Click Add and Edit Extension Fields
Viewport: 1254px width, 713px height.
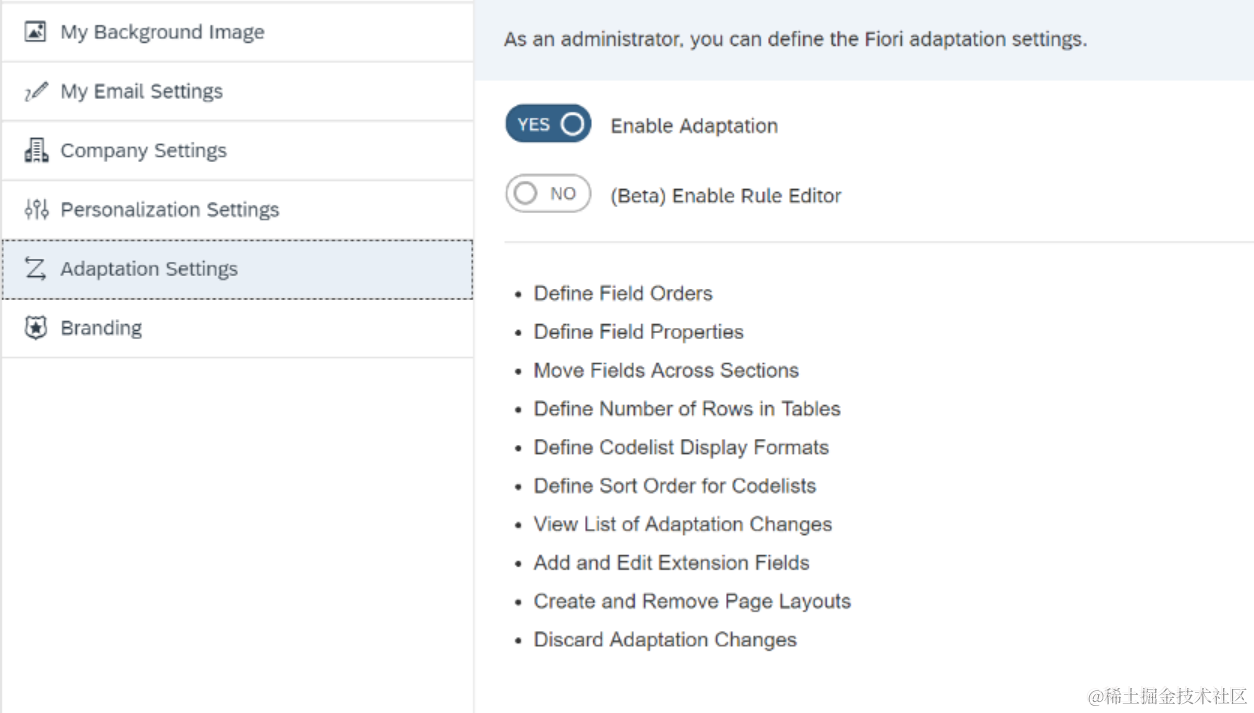click(671, 563)
